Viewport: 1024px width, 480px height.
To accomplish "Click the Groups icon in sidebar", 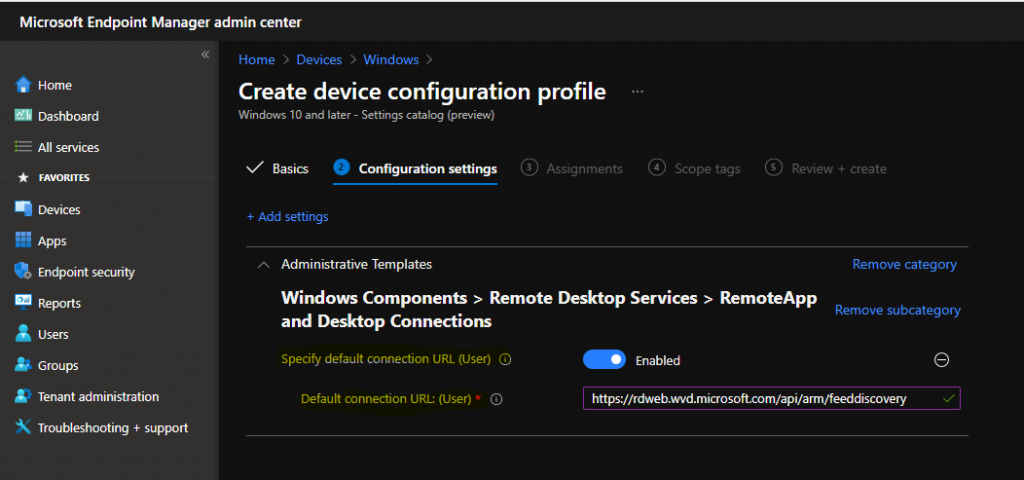I will point(23,365).
